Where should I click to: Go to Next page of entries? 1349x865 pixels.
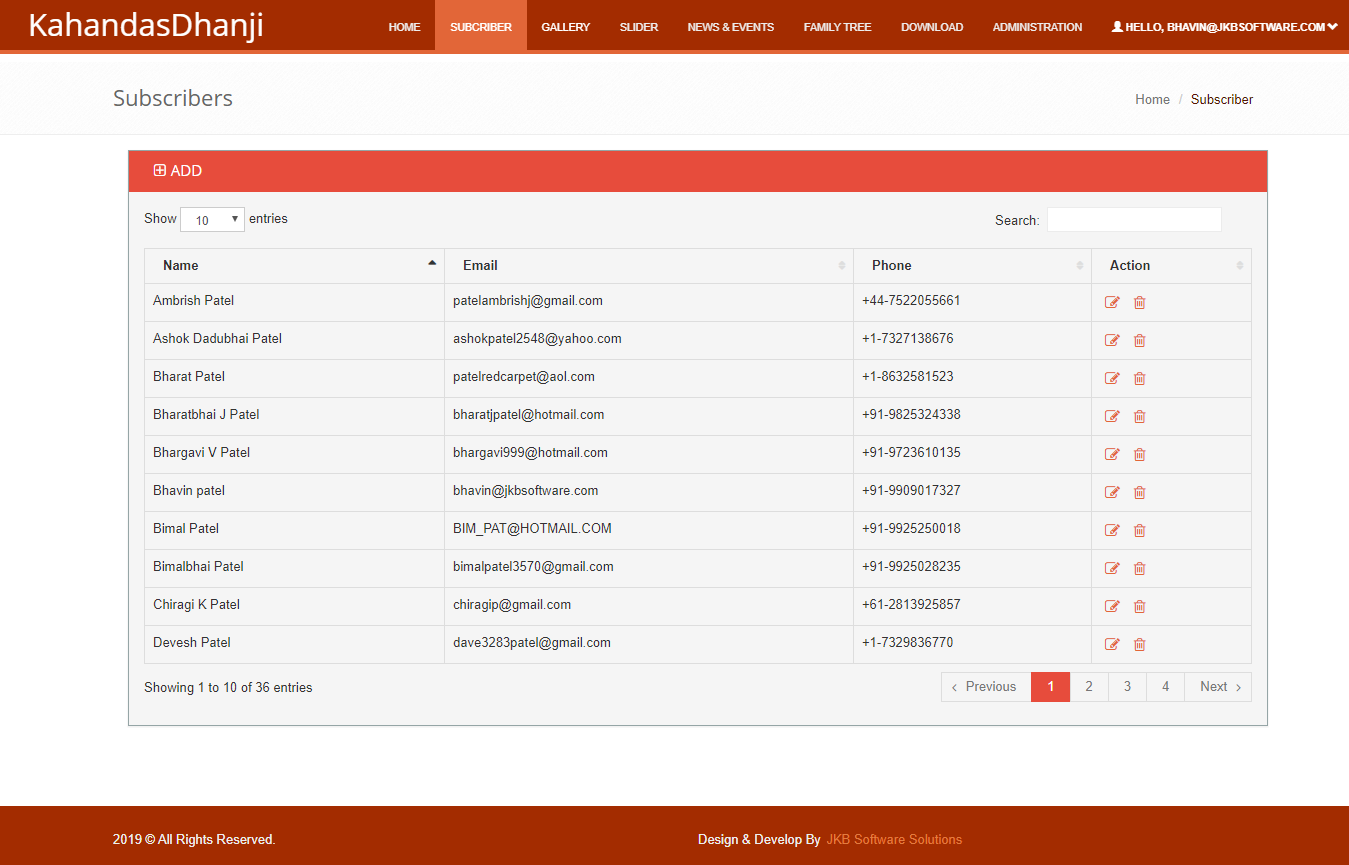1218,687
